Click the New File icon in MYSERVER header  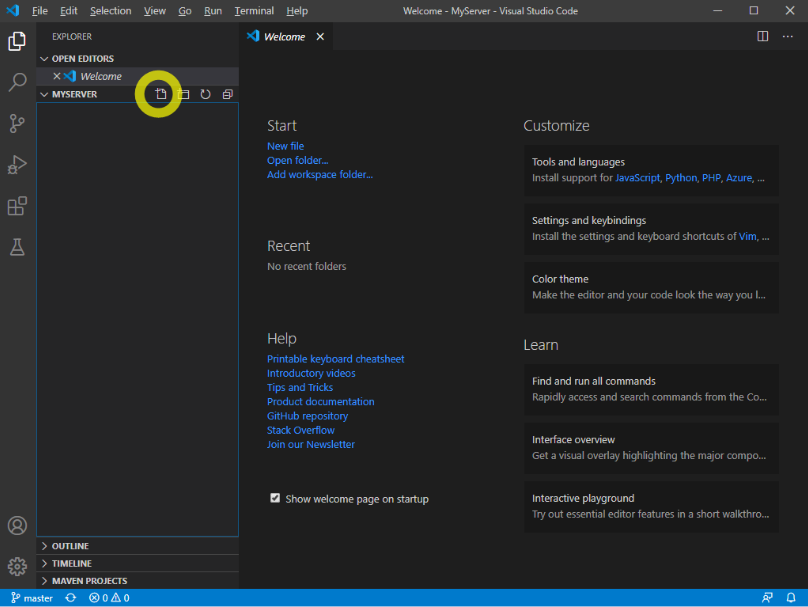pyautogui.click(x=161, y=94)
